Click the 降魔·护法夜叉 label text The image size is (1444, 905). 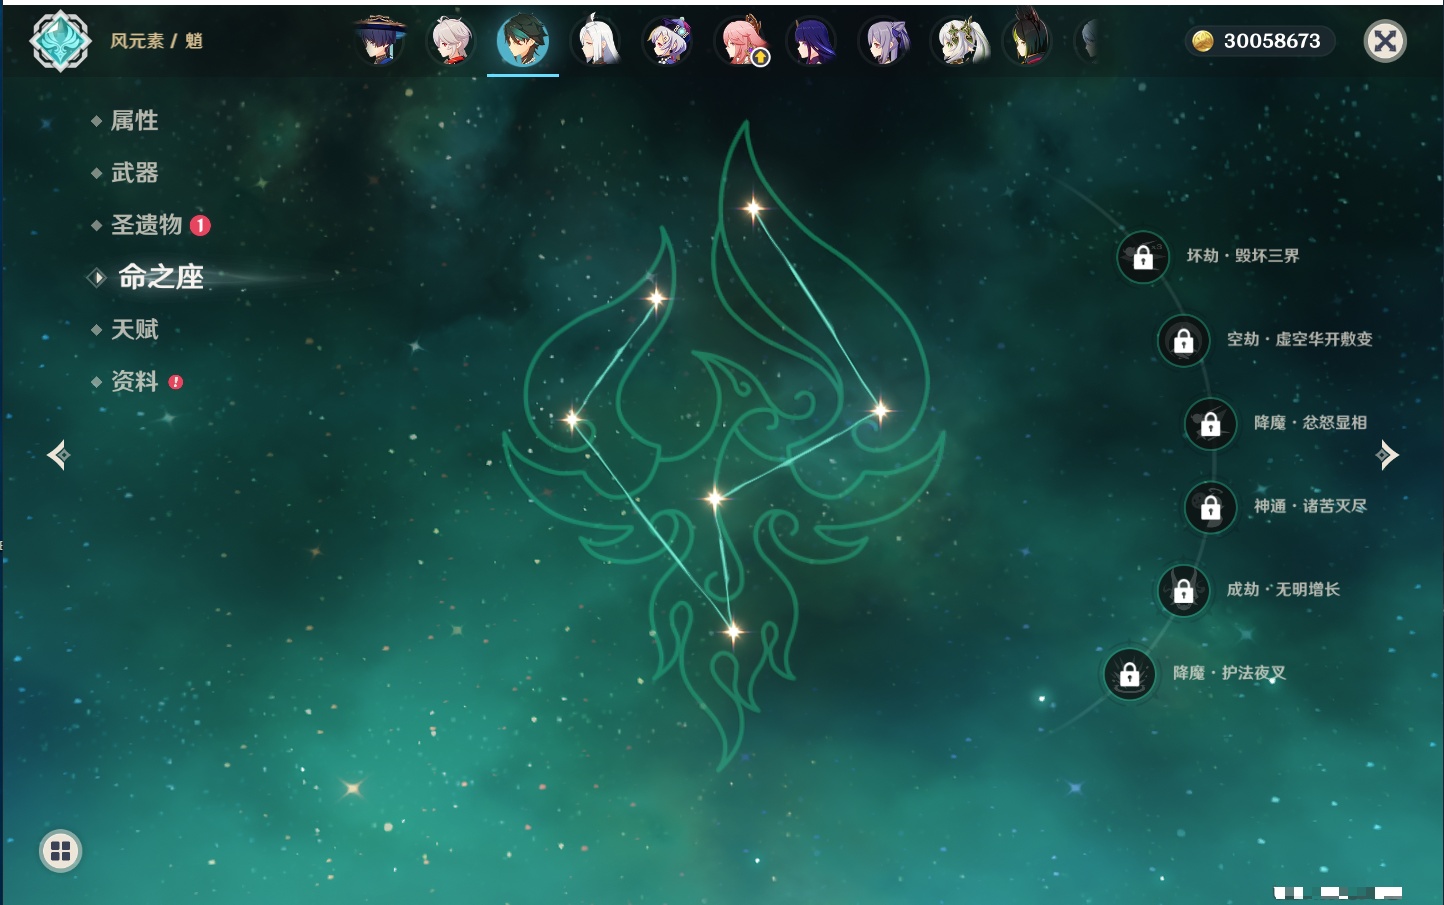[1230, 673]
